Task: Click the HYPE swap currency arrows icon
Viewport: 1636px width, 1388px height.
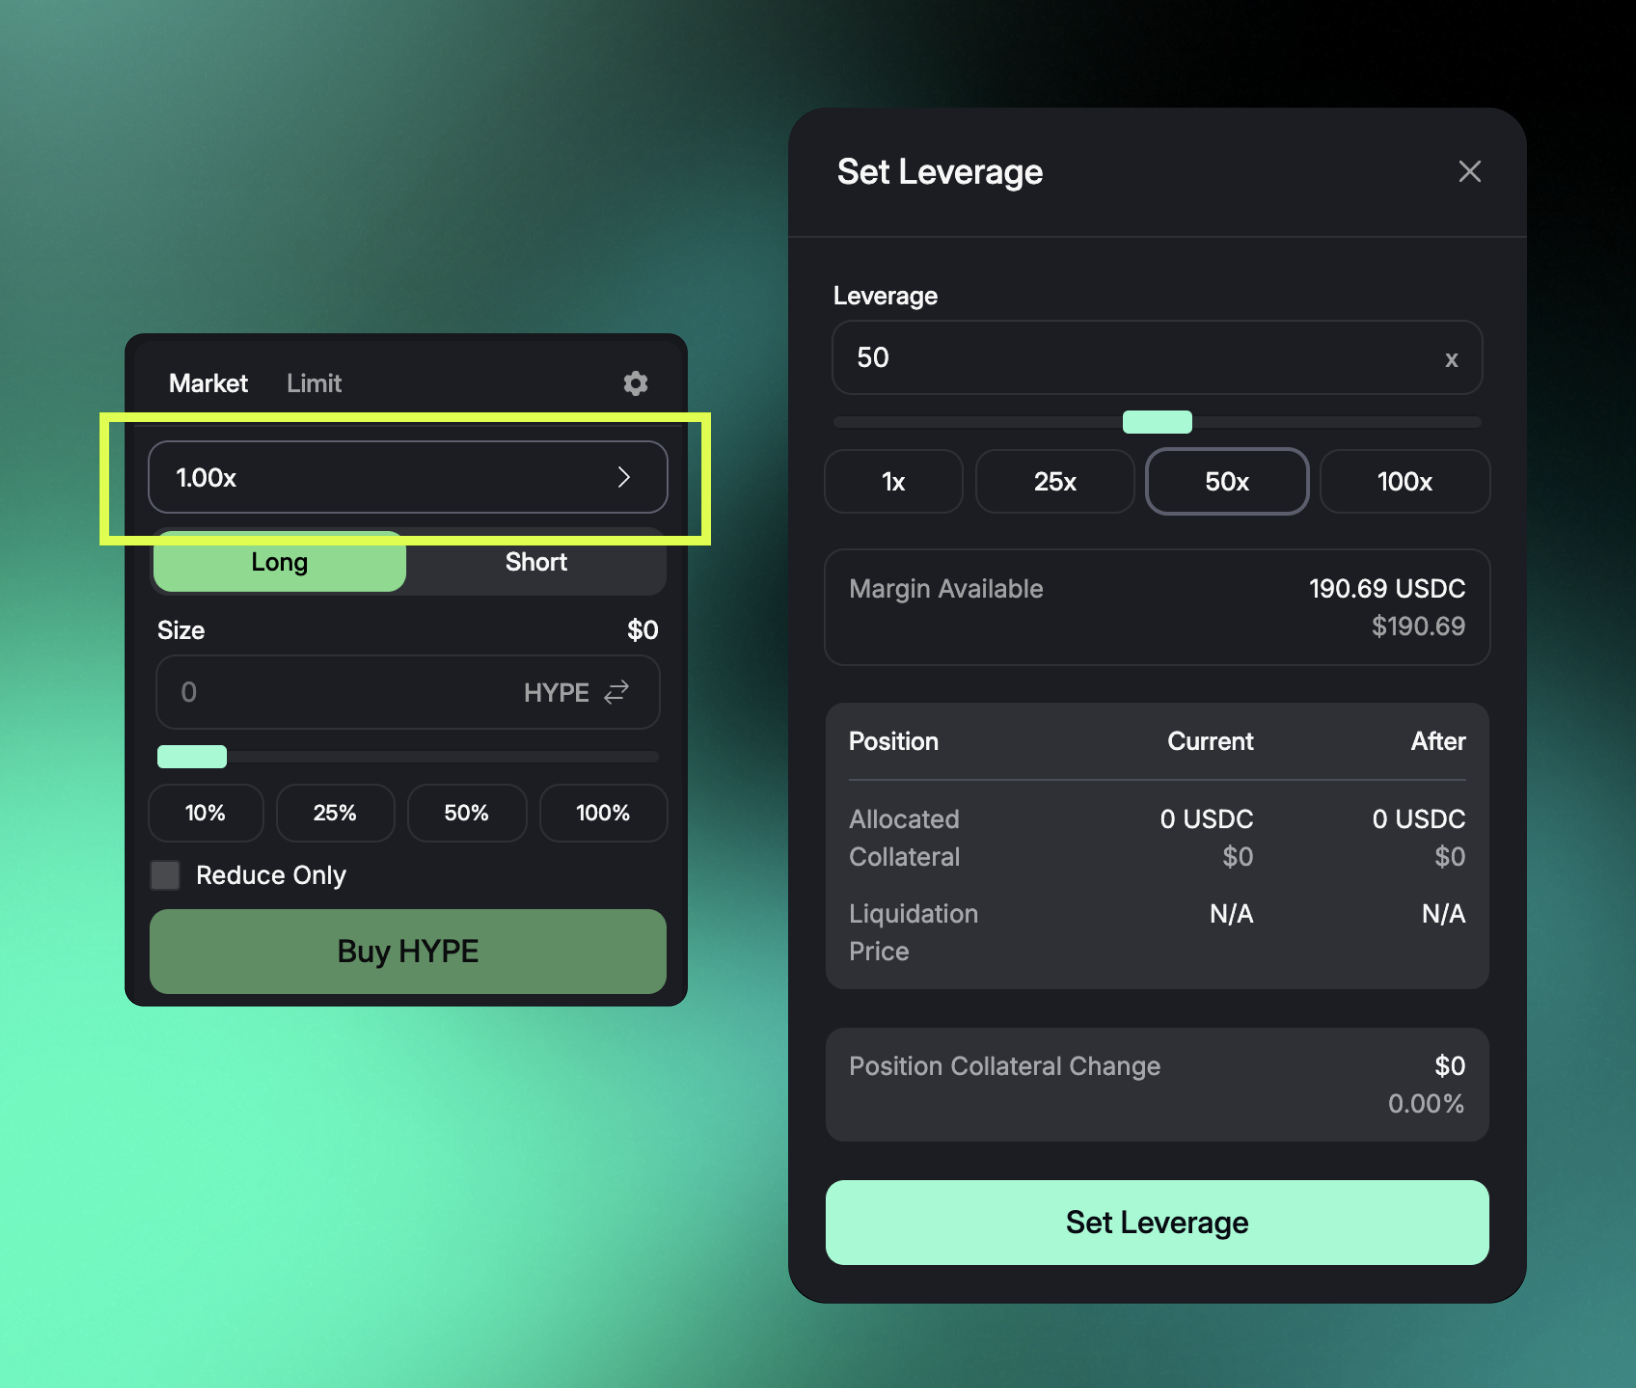Action: (617, 692)
